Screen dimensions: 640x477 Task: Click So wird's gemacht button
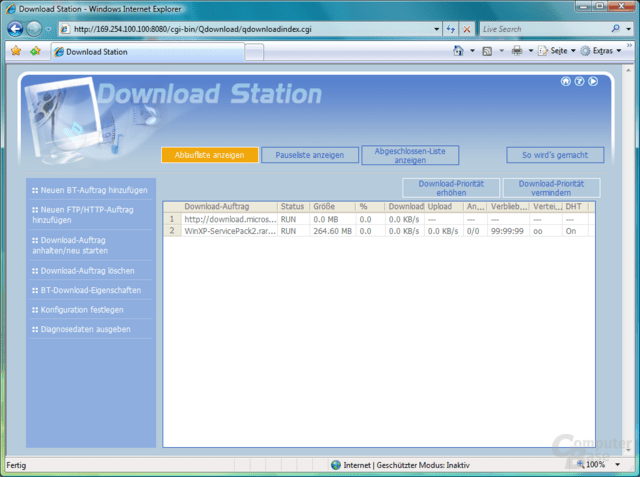pos(555,155)
